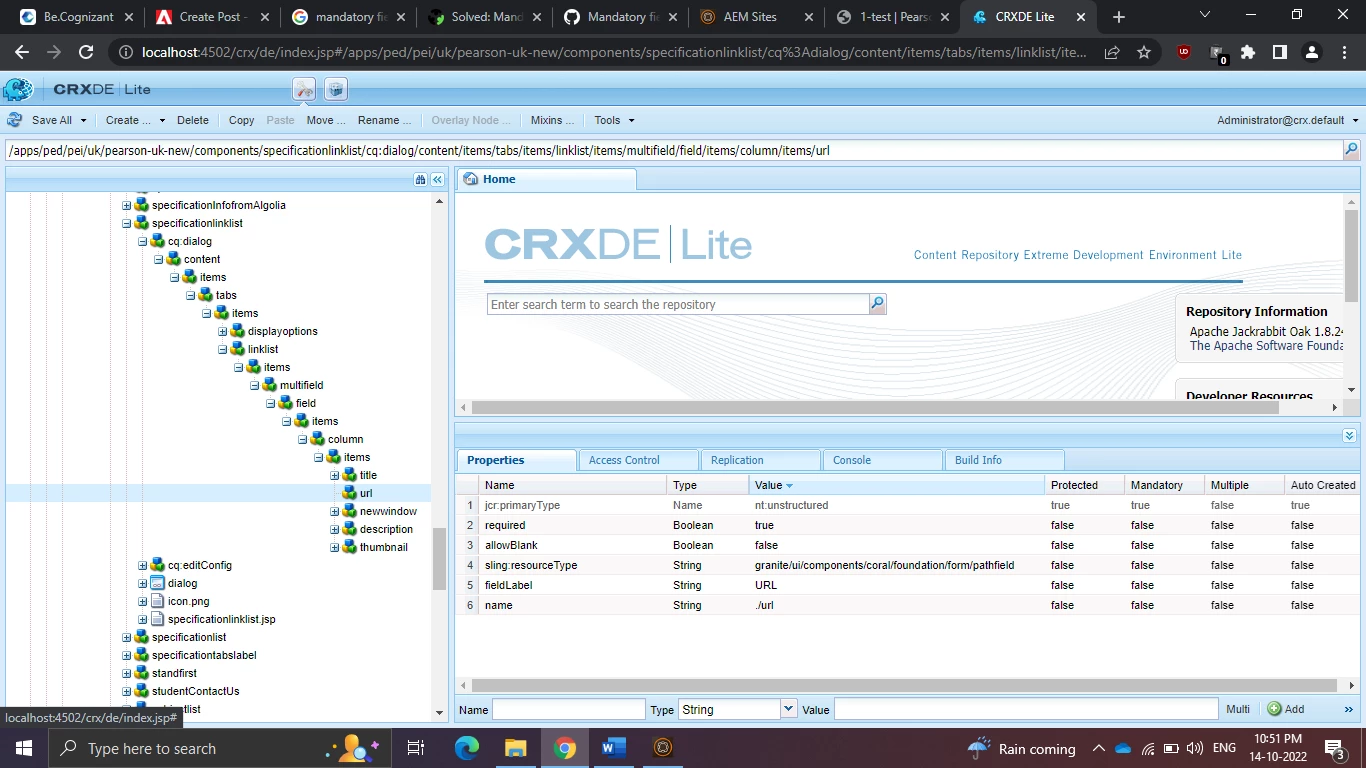Bookmark this page with star icon
Screen dimensions: 1366x768
point(1144,52)
